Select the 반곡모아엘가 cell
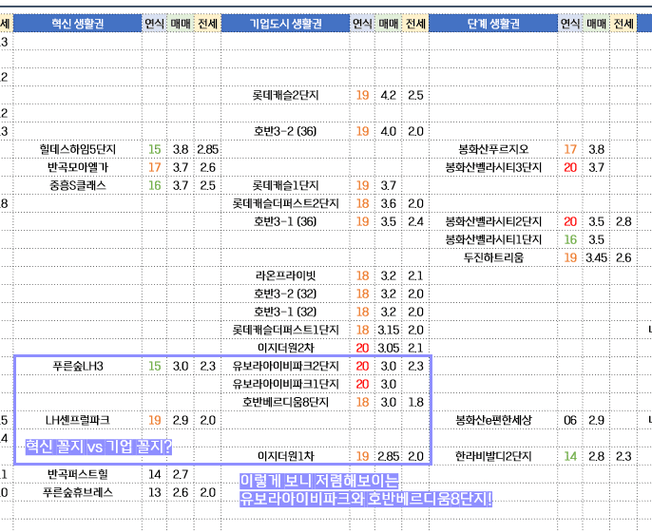Viewport: 652px width, 531px height. (78, 168)
